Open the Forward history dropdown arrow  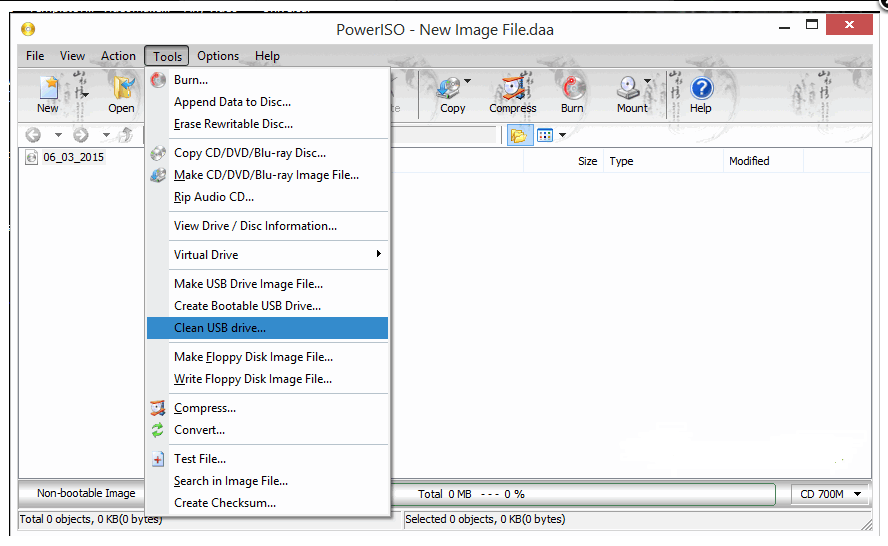pos(106,135)
